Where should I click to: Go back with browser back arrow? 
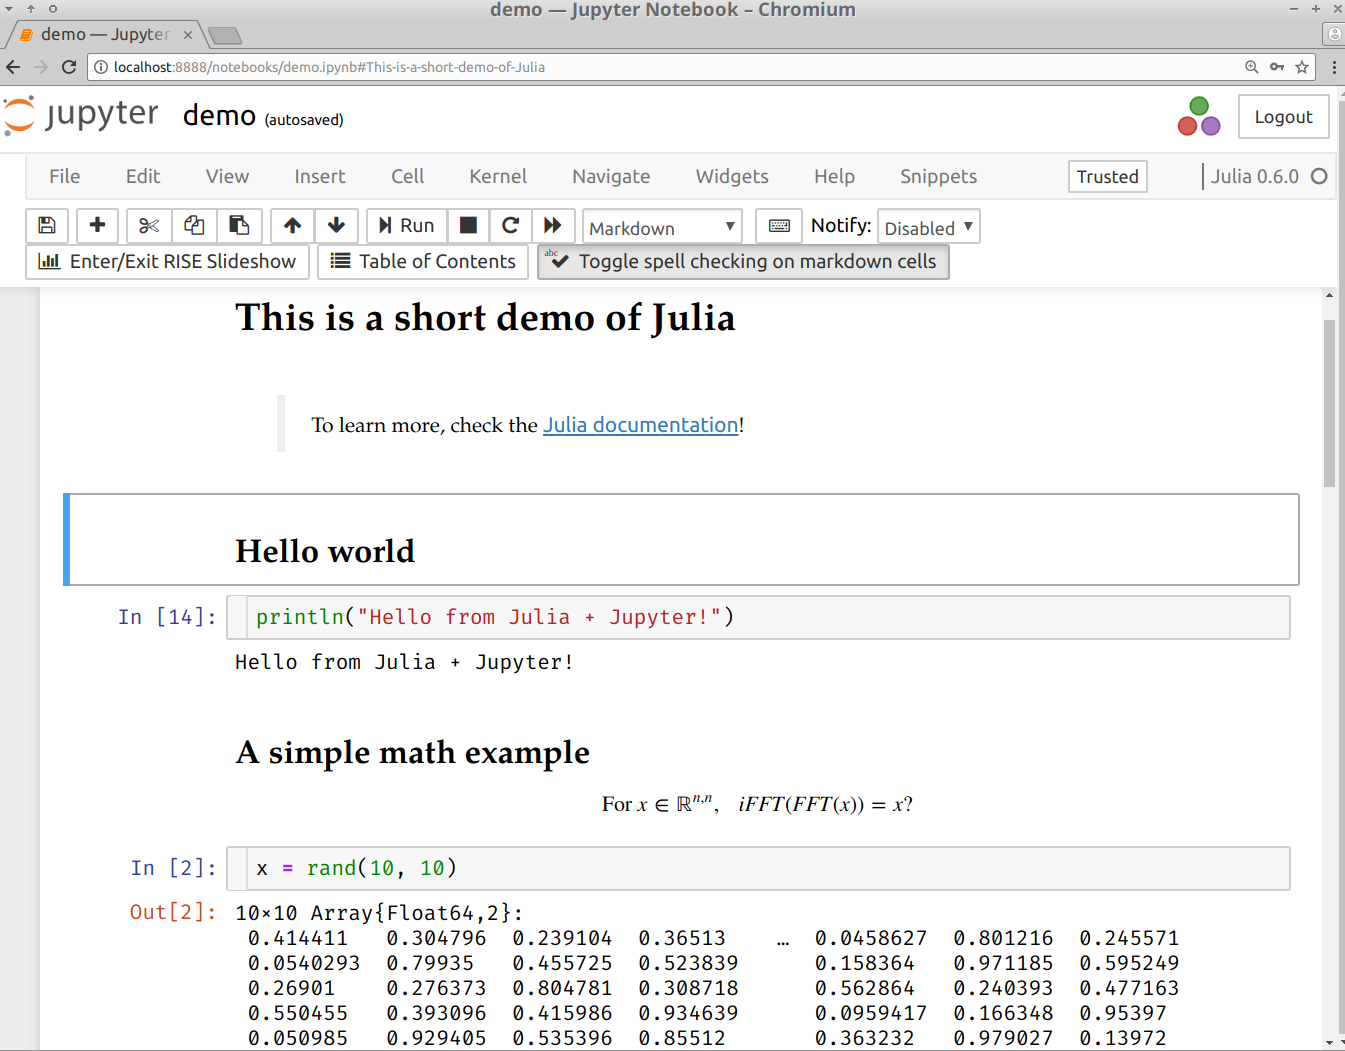13,67
